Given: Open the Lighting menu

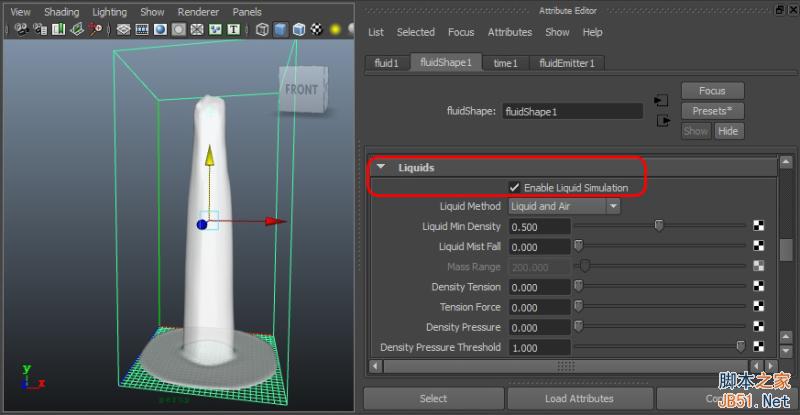Looking at the screenshot, I should (109, 12).
